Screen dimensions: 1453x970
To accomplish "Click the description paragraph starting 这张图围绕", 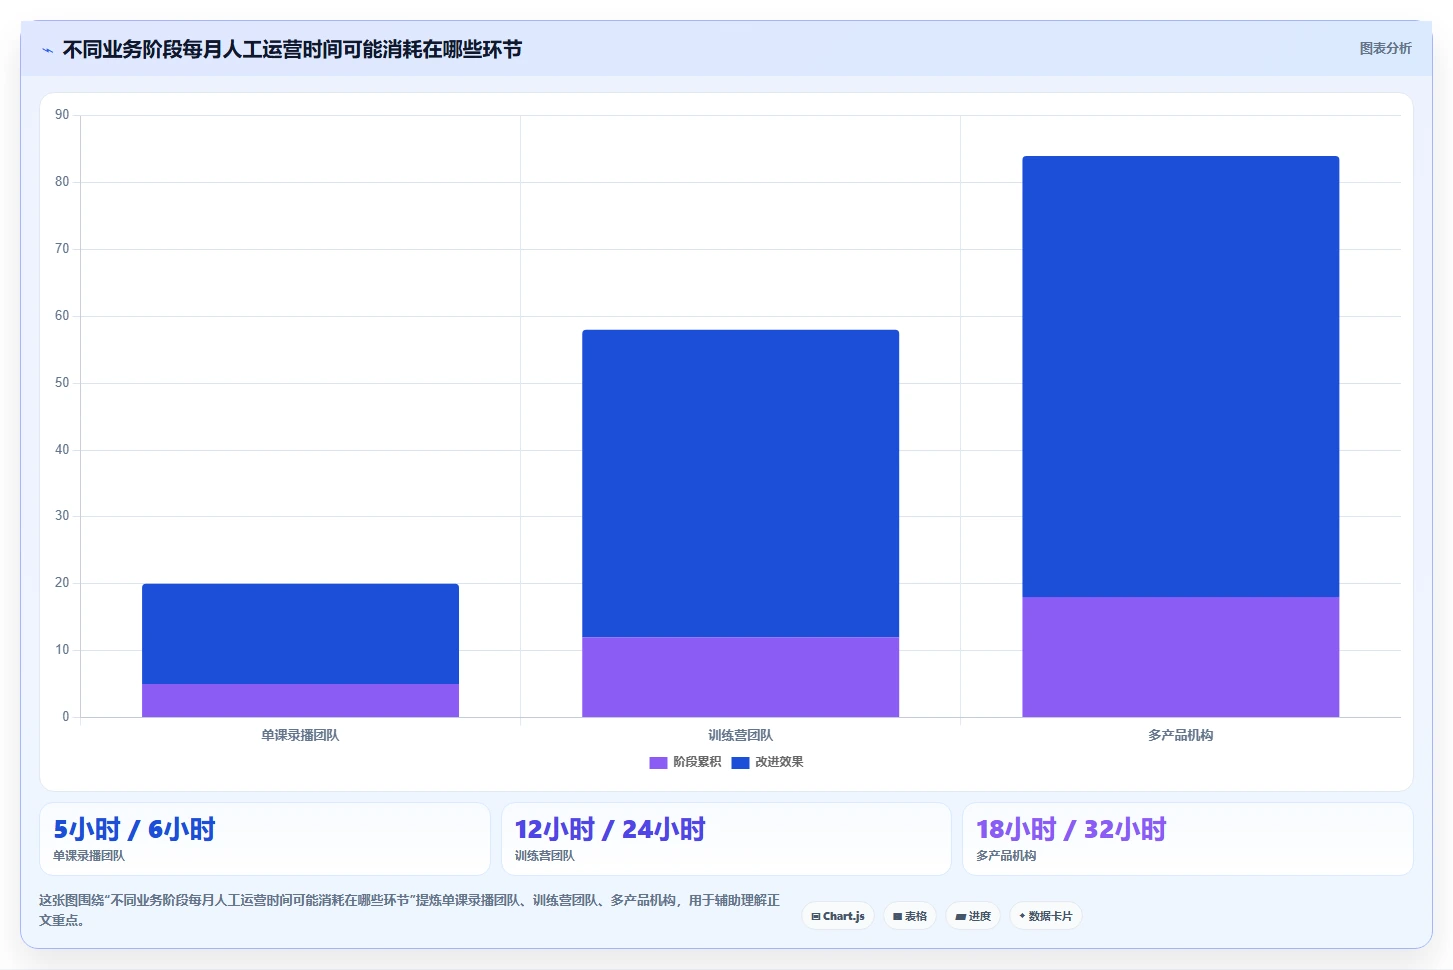I will click(409, 910).
